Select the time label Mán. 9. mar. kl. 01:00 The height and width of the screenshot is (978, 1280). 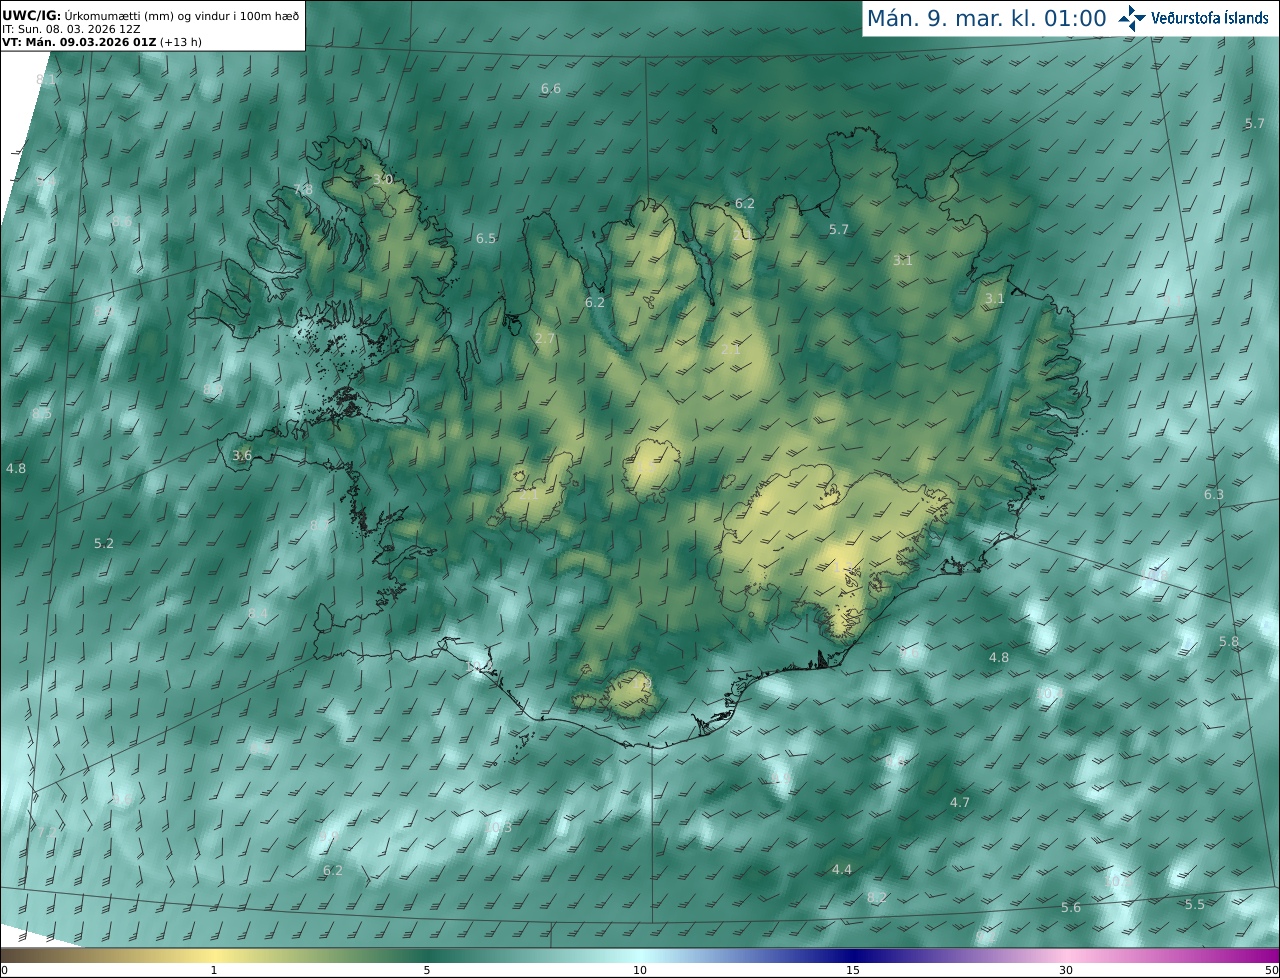[986, 18]
